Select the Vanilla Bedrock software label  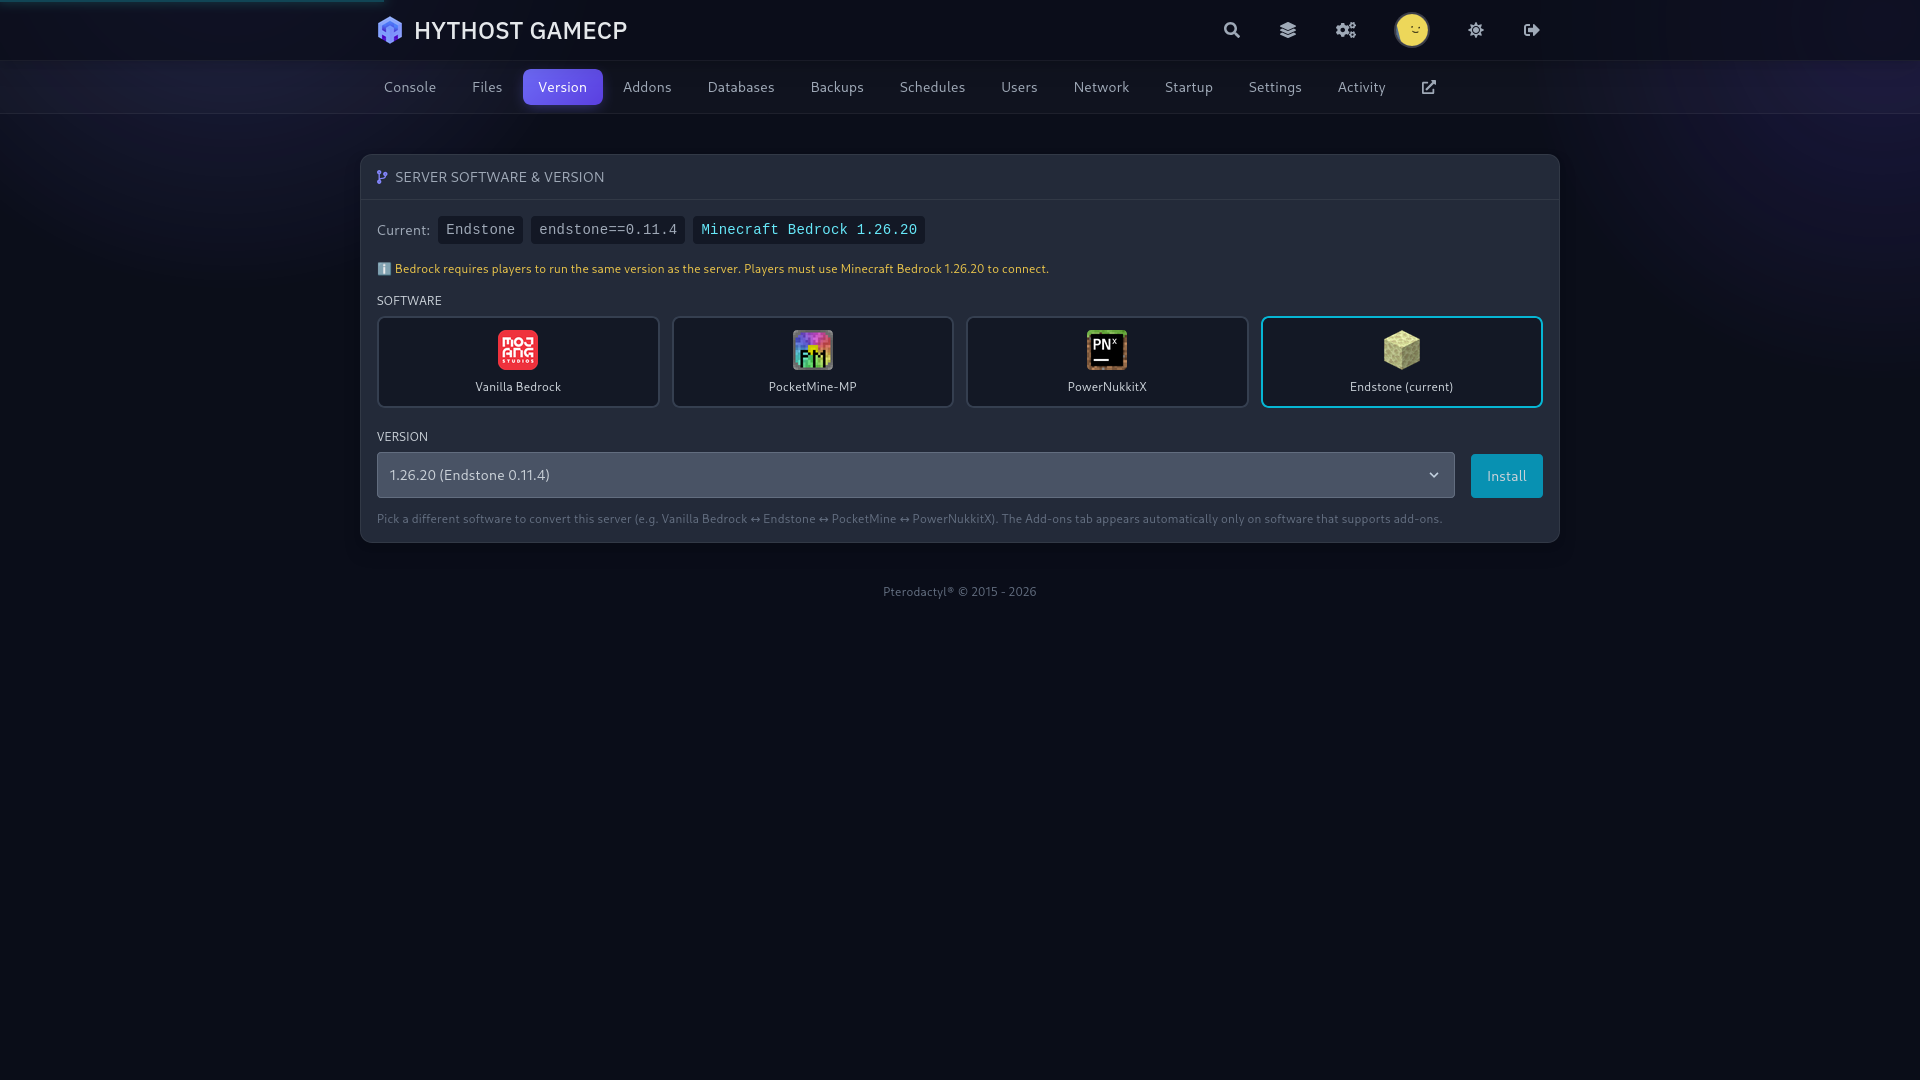(x=518, y=387)
